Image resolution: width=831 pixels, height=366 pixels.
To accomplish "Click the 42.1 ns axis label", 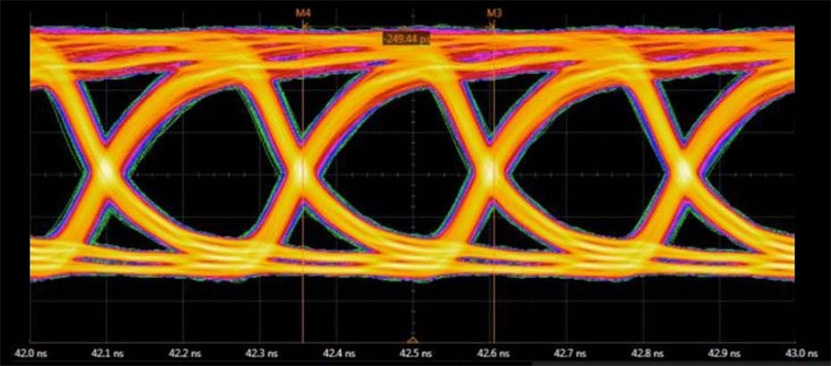I will [x=107, y=353].
